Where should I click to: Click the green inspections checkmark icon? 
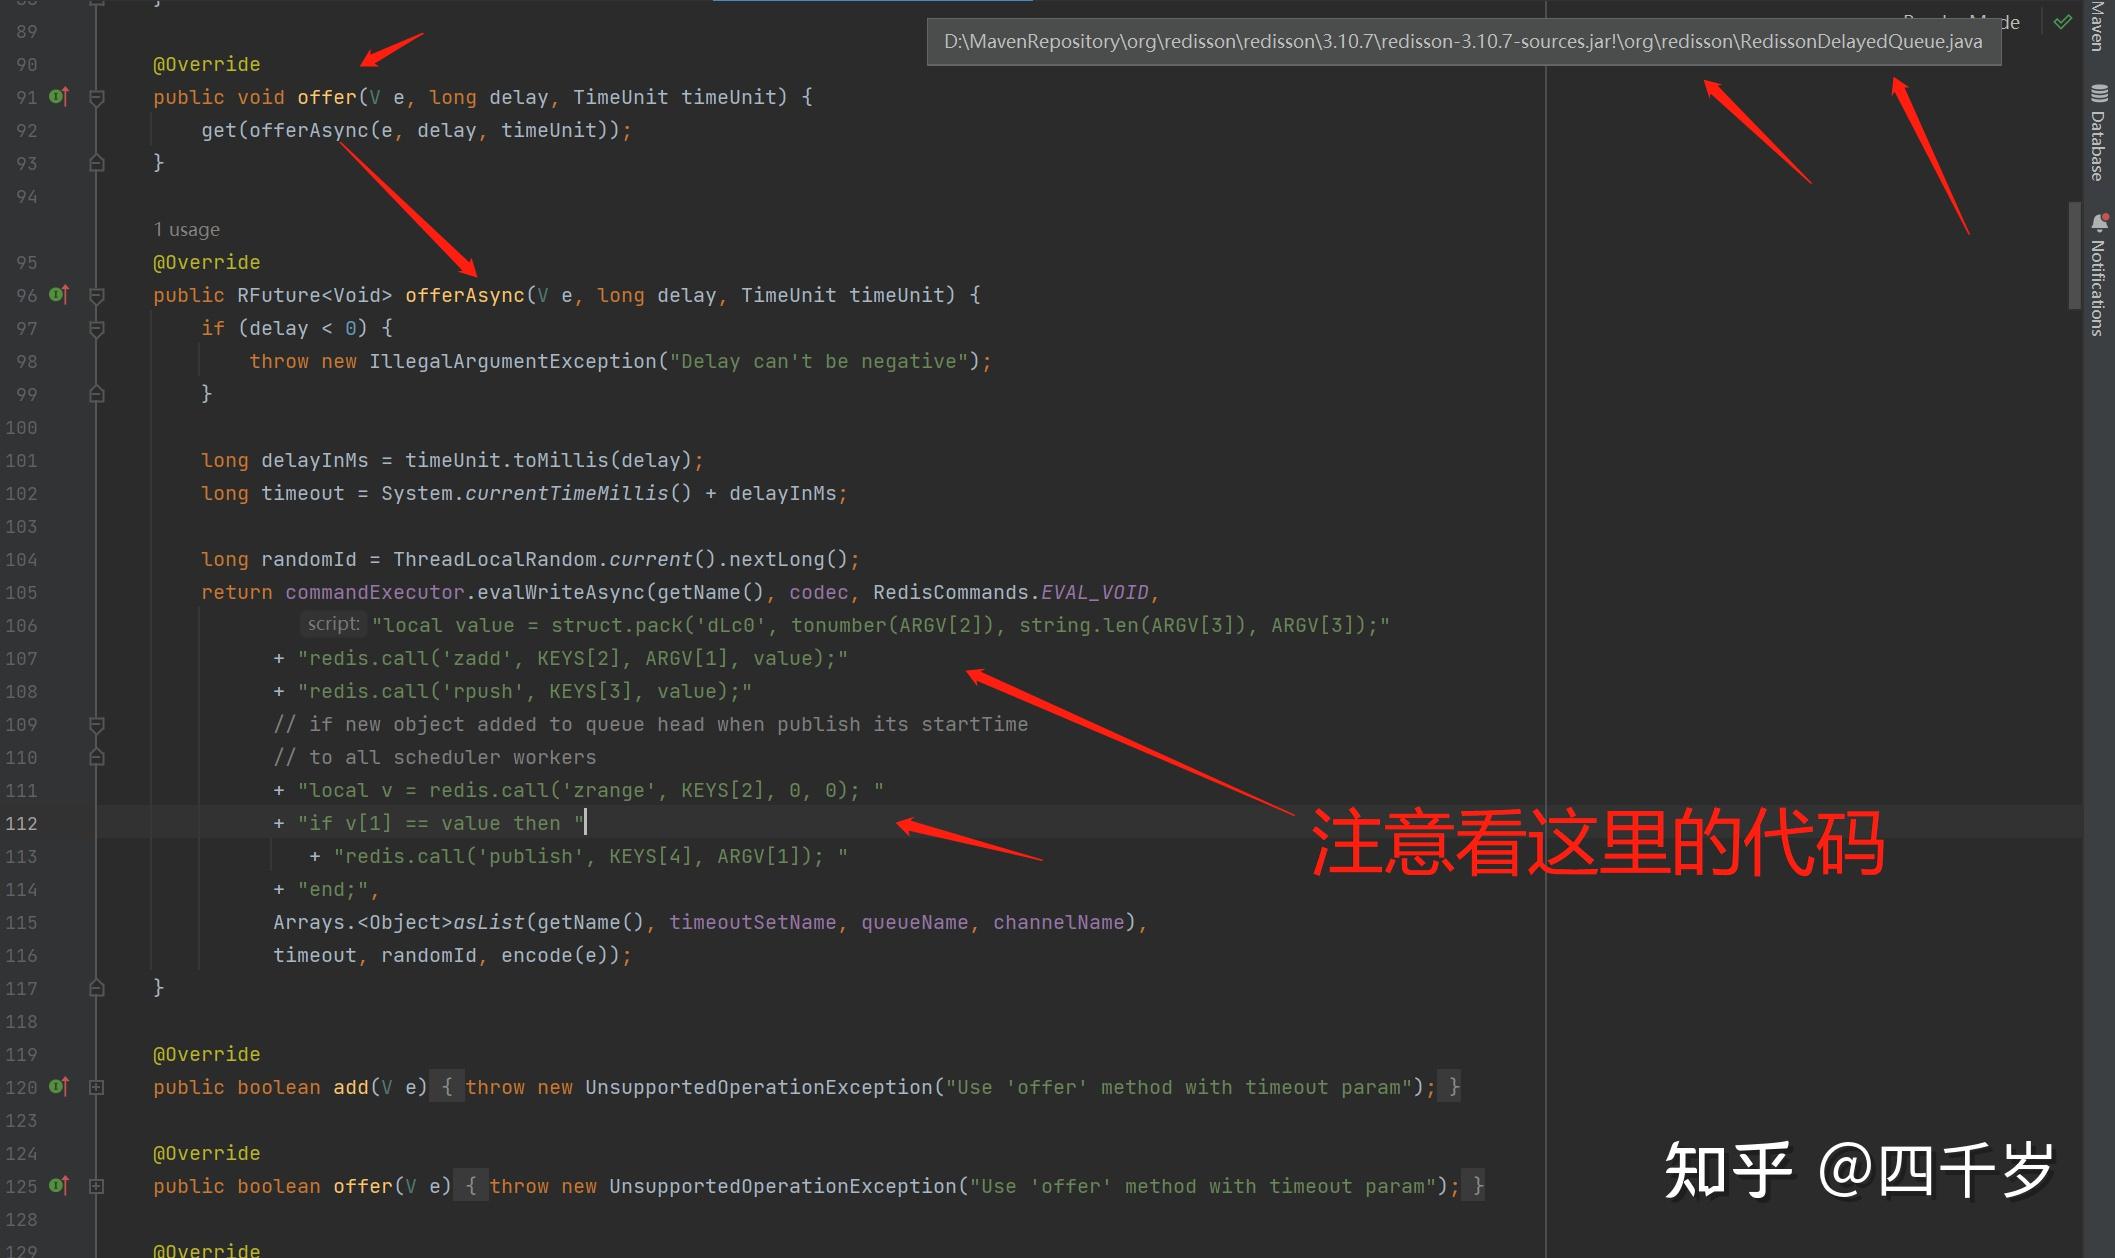2062,21
